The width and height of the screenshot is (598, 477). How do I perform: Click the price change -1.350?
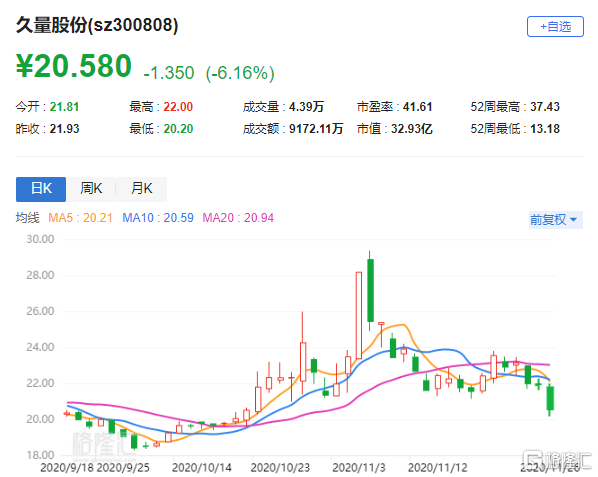click(x=169, y=73)
